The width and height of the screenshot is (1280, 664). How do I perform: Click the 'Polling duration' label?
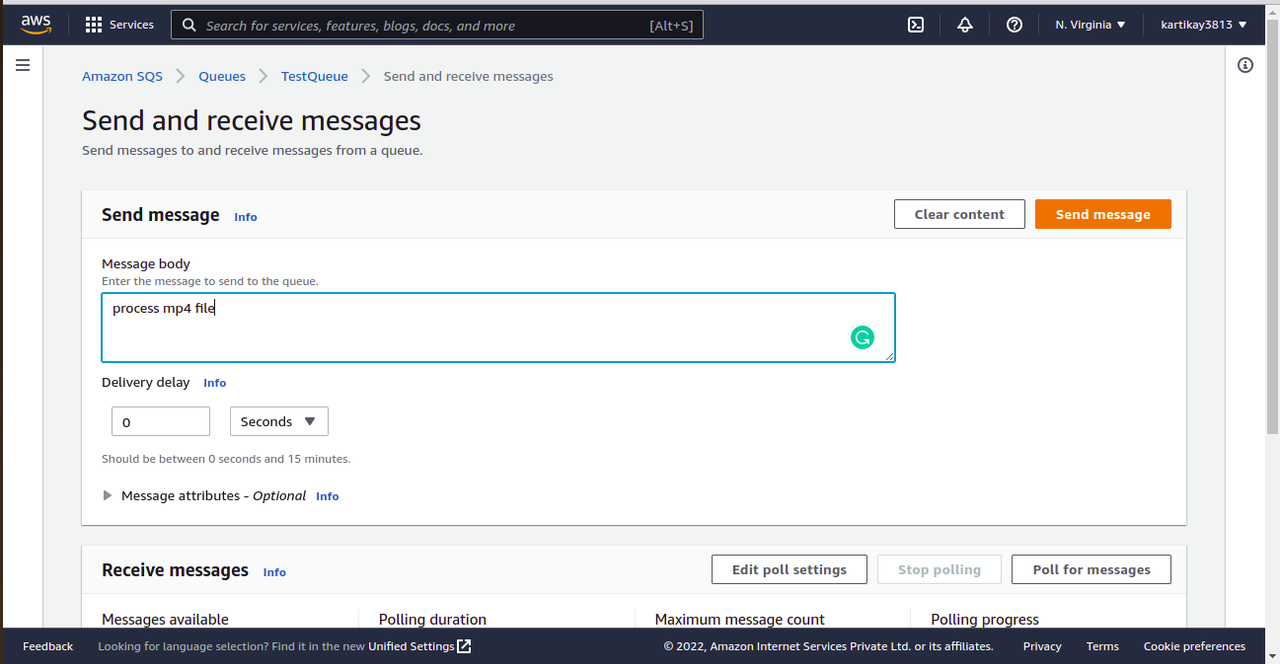point(433,620)
